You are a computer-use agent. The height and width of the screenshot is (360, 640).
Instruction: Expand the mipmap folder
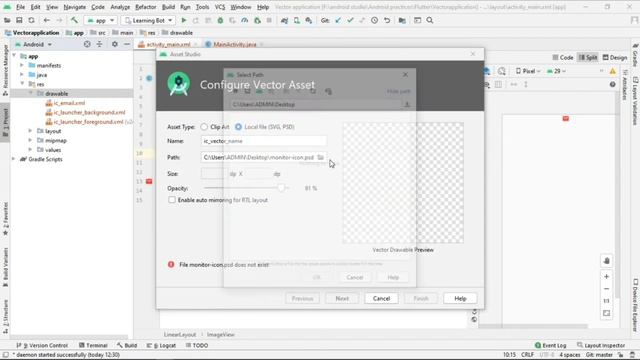30,140
